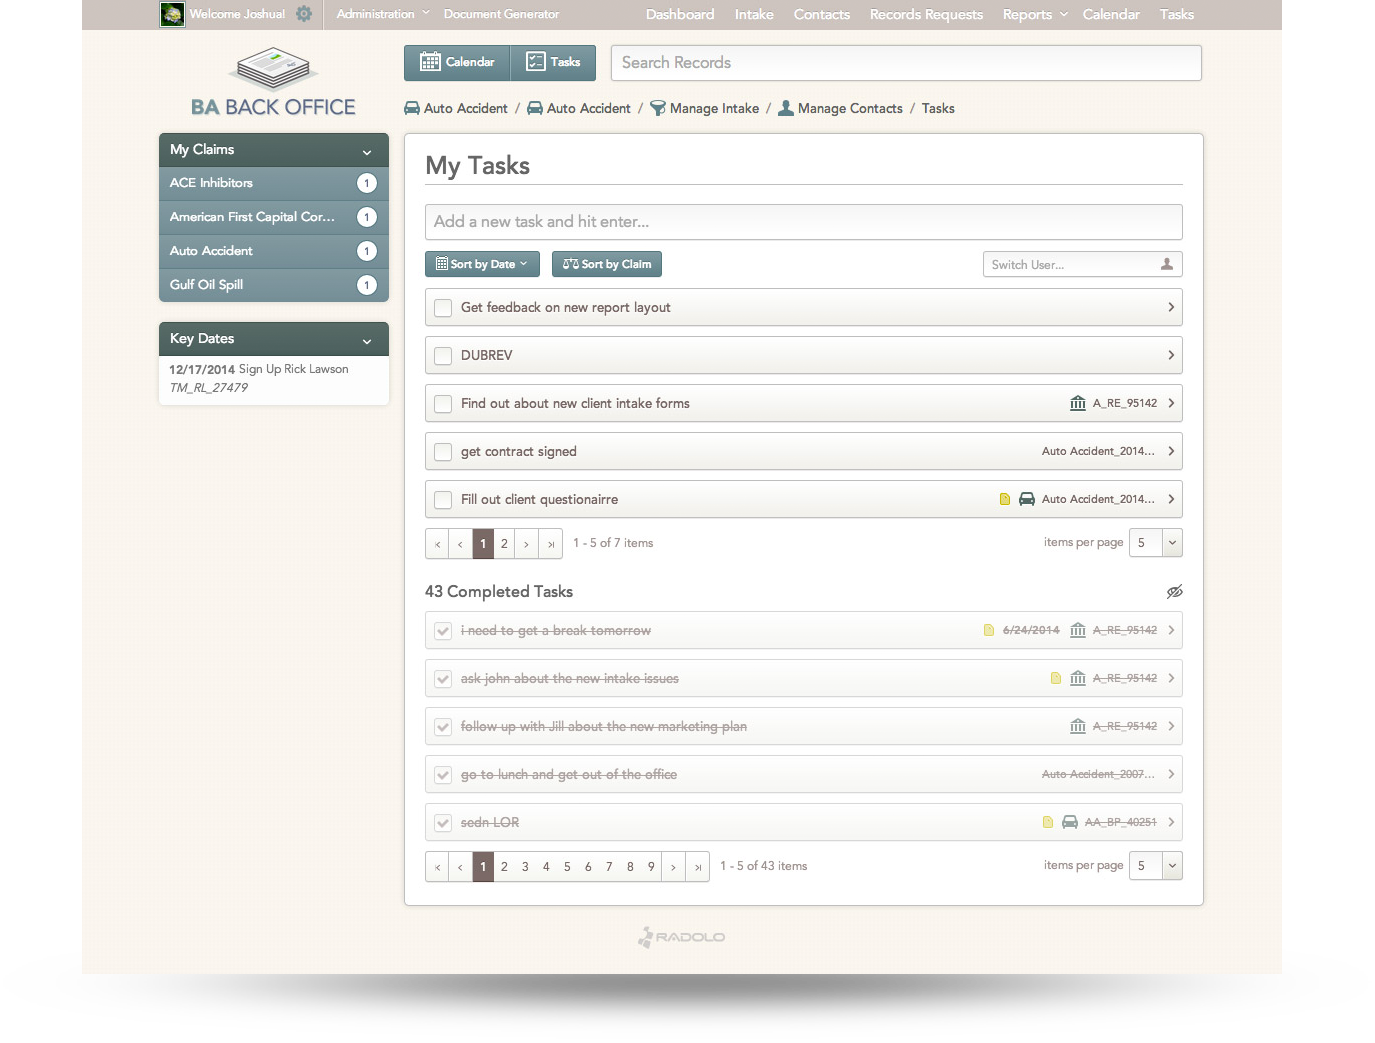Click the settings gear icon beside Welcome Joshua
1375x1043 pixels.
pyautogui.click(x=304, y=14)
